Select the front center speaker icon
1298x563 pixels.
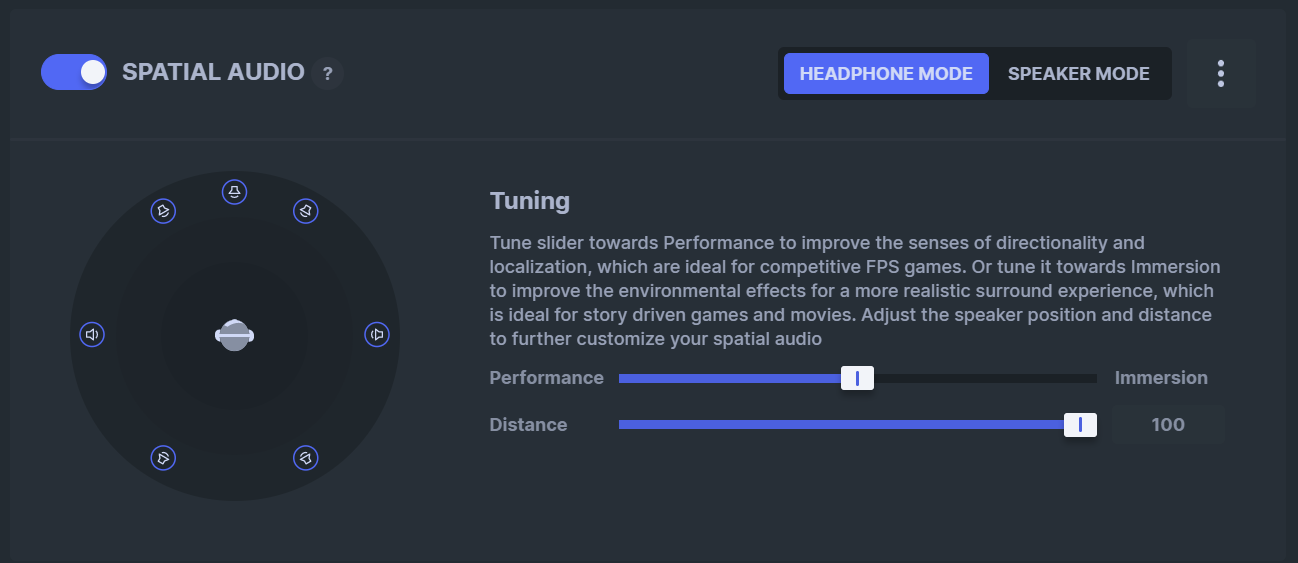pos(234,192)
